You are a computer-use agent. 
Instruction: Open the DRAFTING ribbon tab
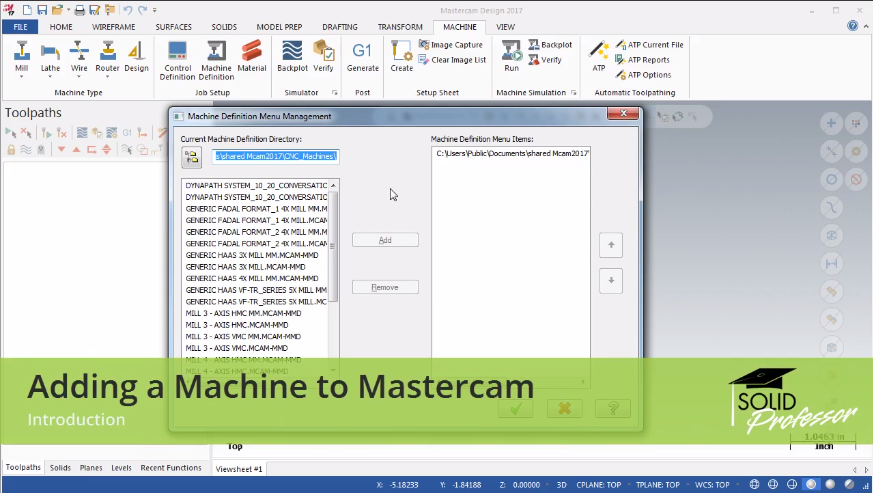(x=340, y=27)
